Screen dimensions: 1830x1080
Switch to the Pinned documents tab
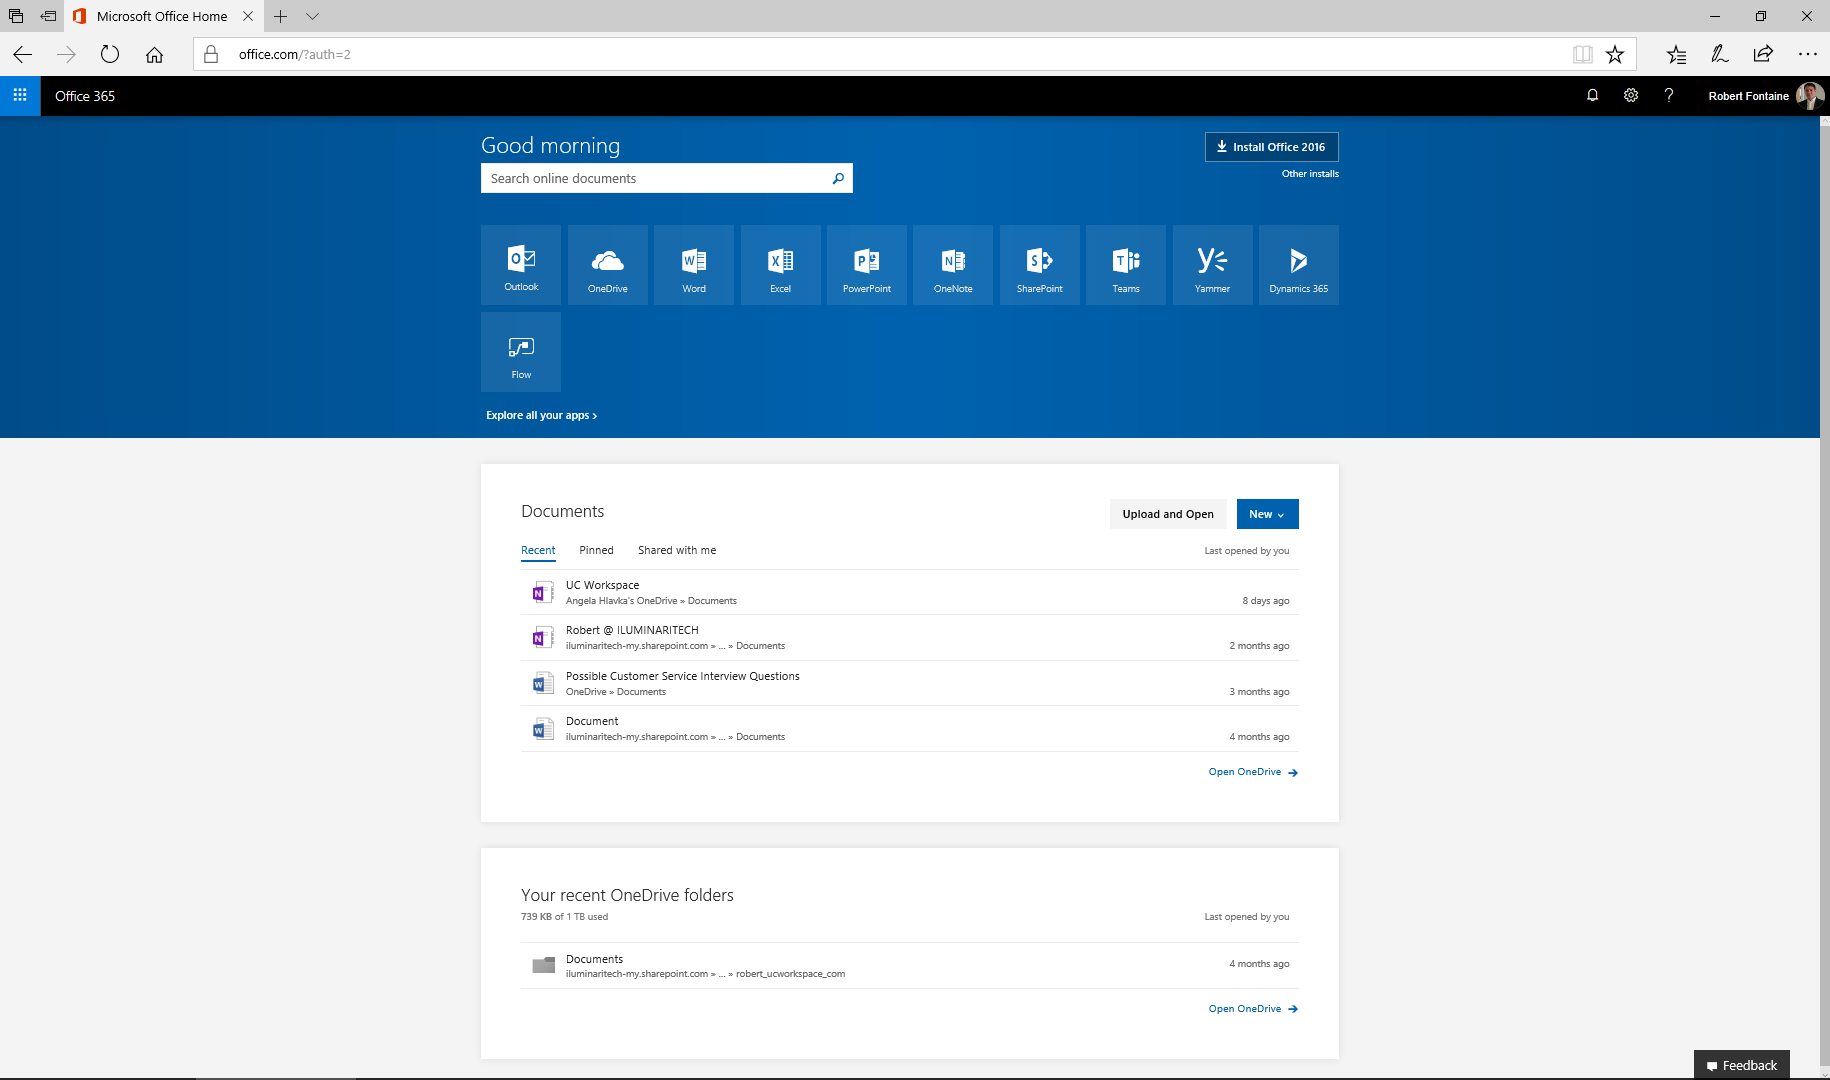(x=596, y=550)
